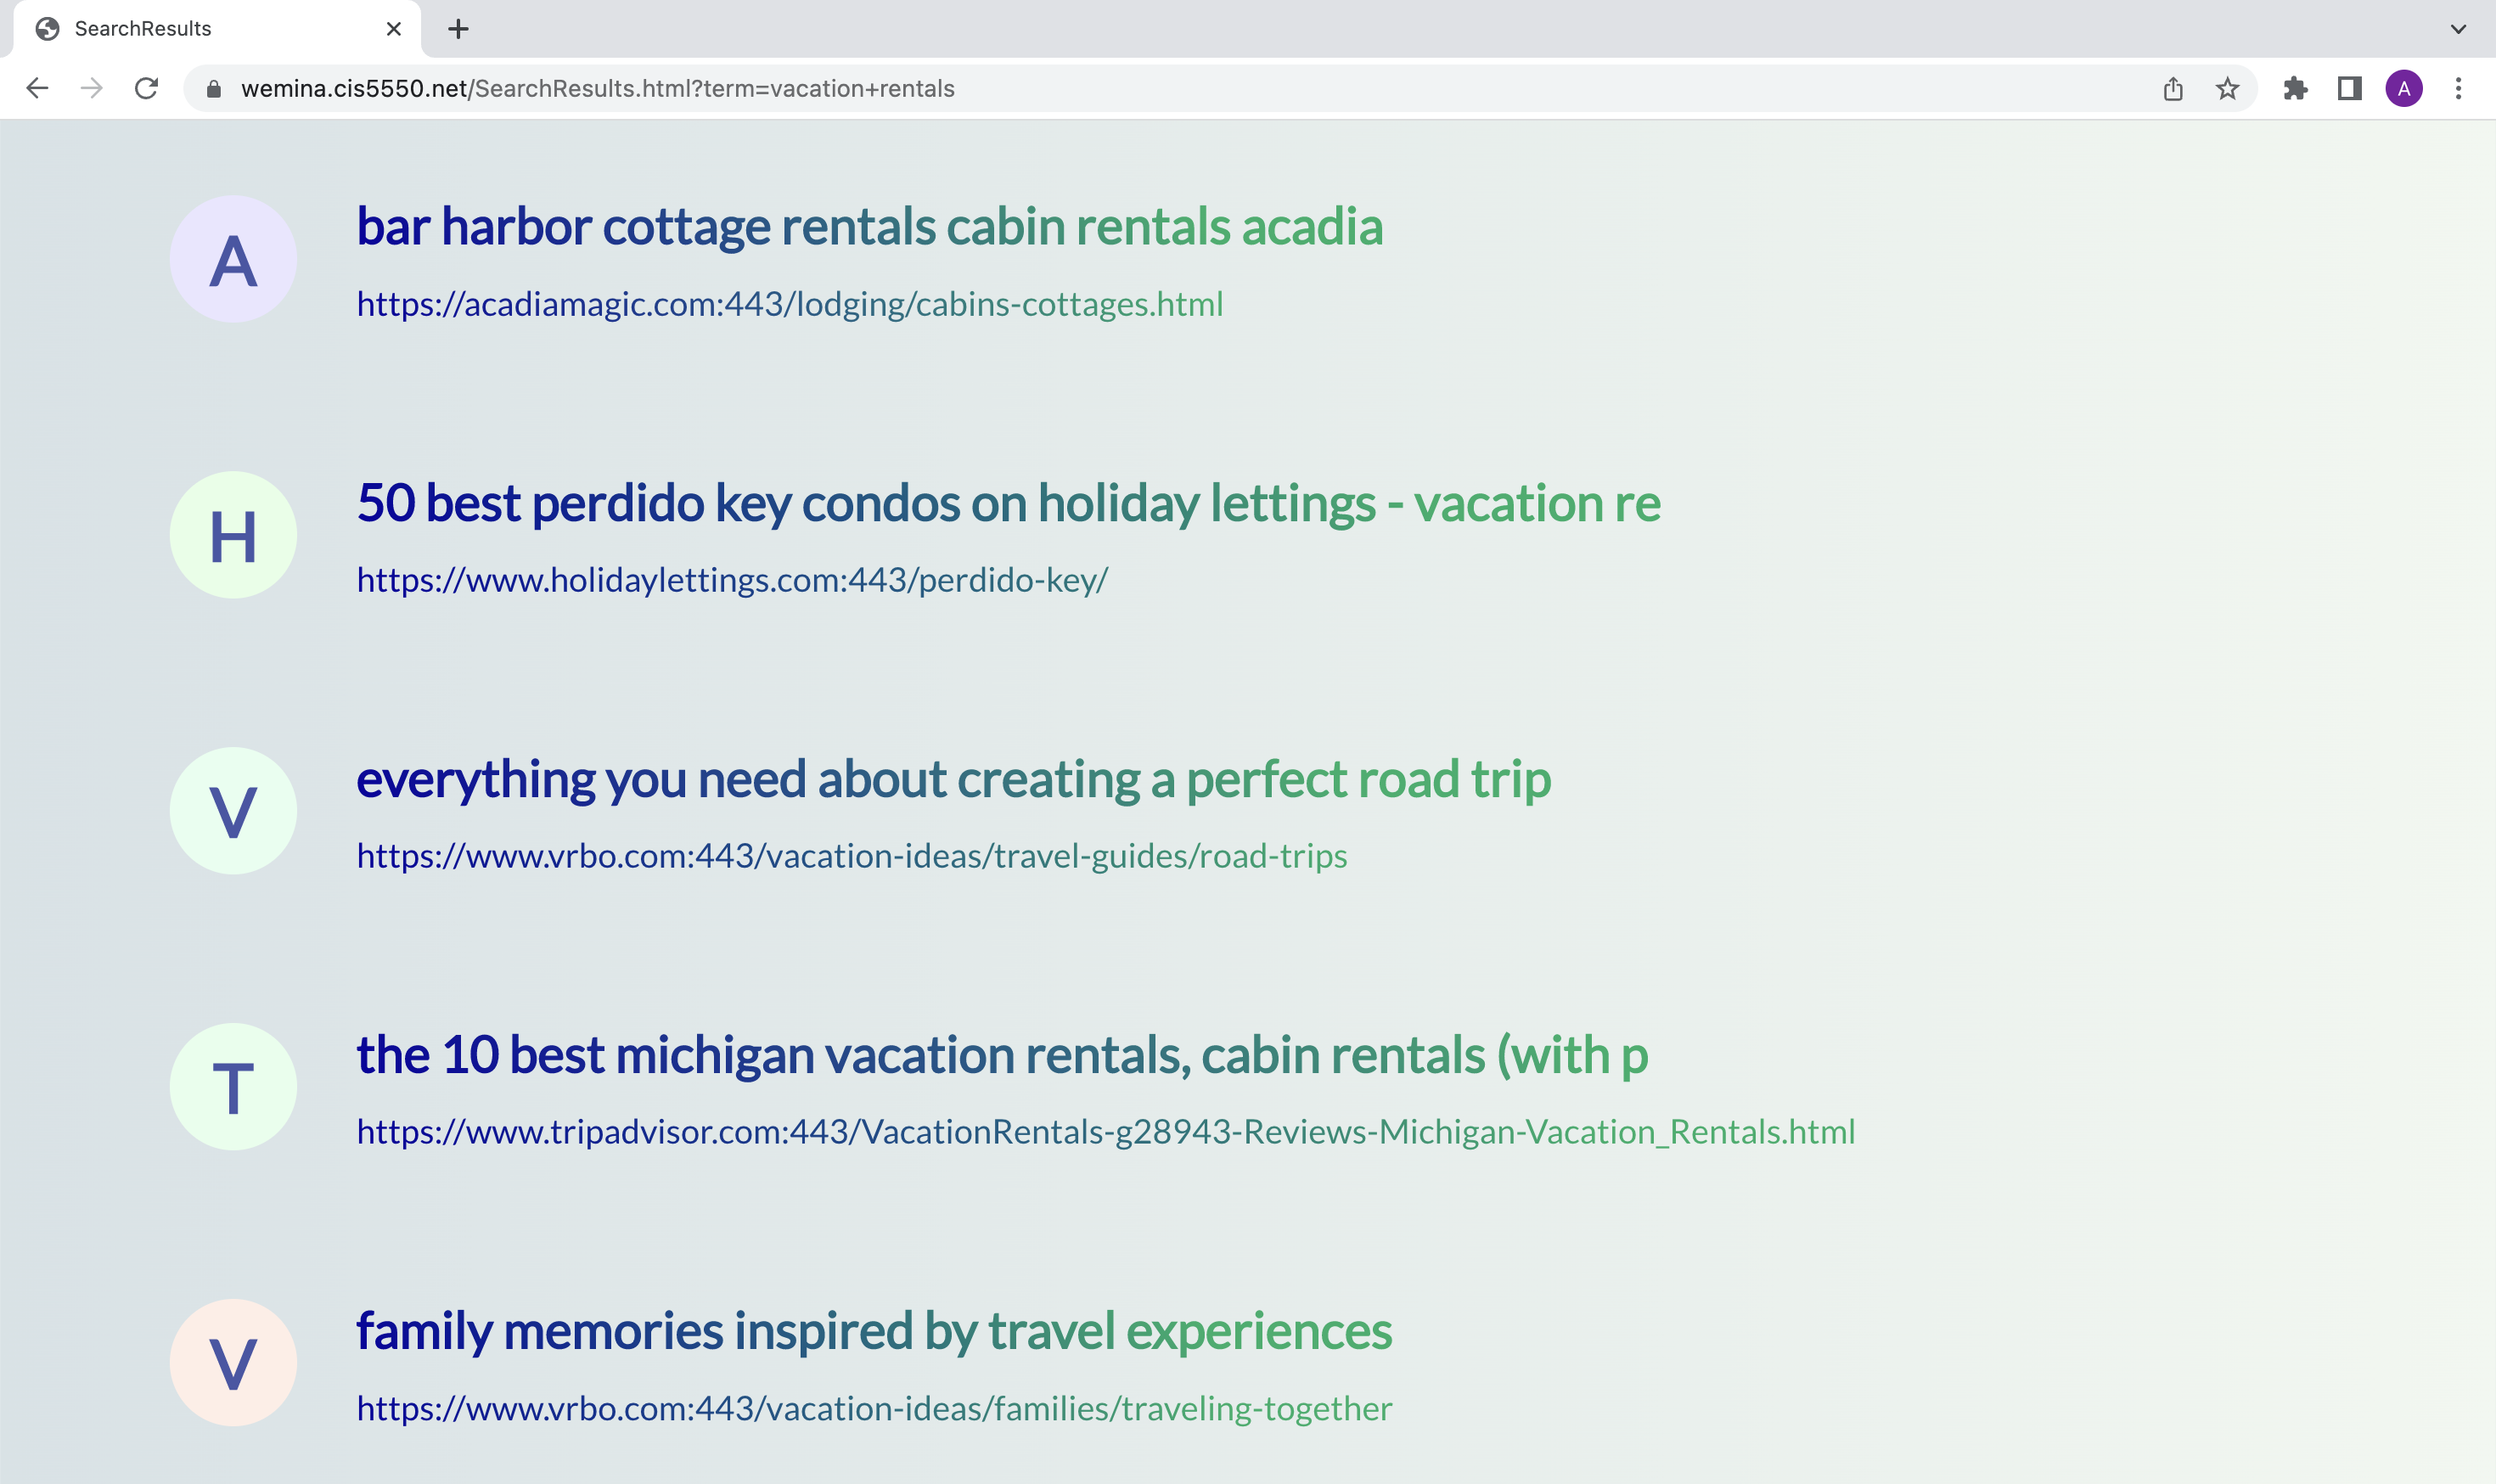This screenshot has height=1484, width=2496.
Task: Open the purple profile avatar
Action: pyautogui.click(x=2404, y=89)
